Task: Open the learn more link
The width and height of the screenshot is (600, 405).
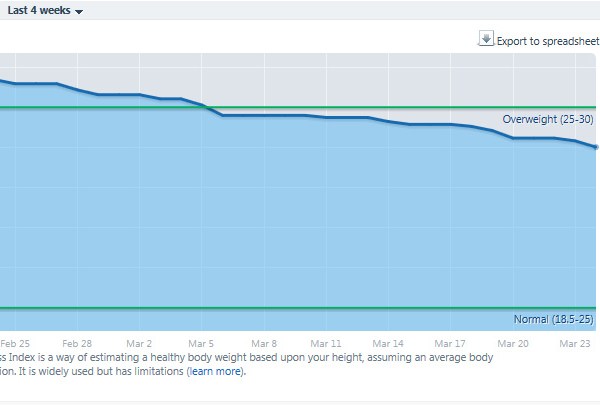Action: click(214, 371)
